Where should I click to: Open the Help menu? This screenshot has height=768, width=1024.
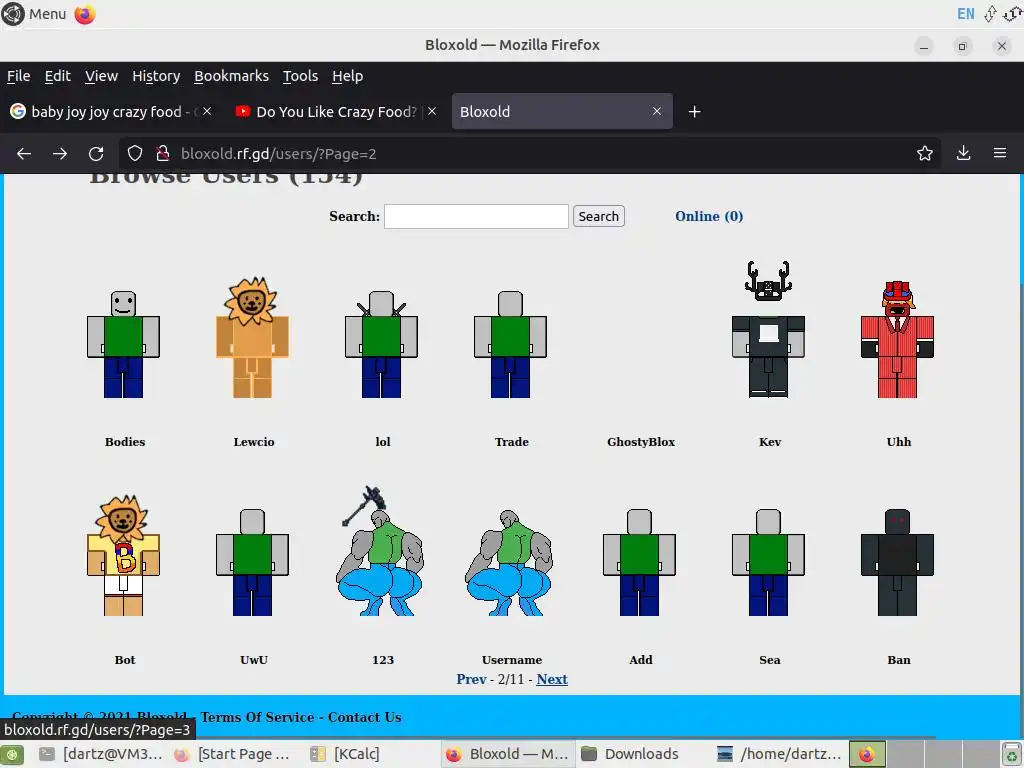tap(347, 76)
